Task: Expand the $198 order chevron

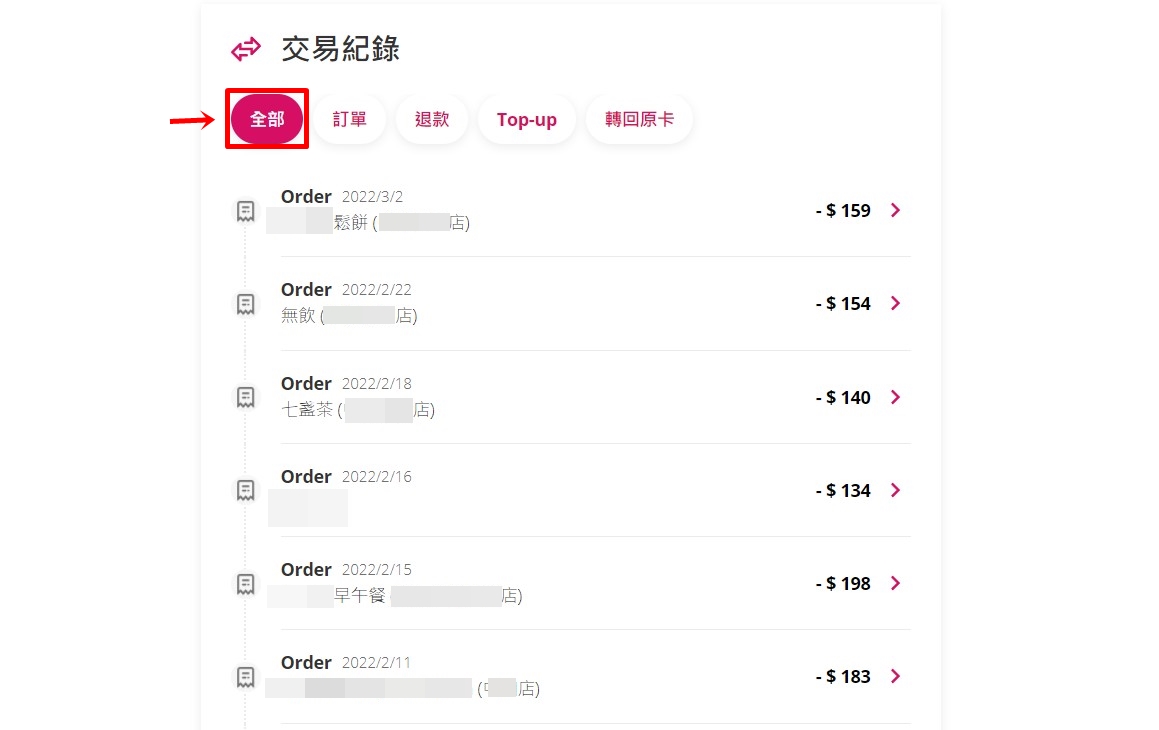Action: [x=896, y=584]
